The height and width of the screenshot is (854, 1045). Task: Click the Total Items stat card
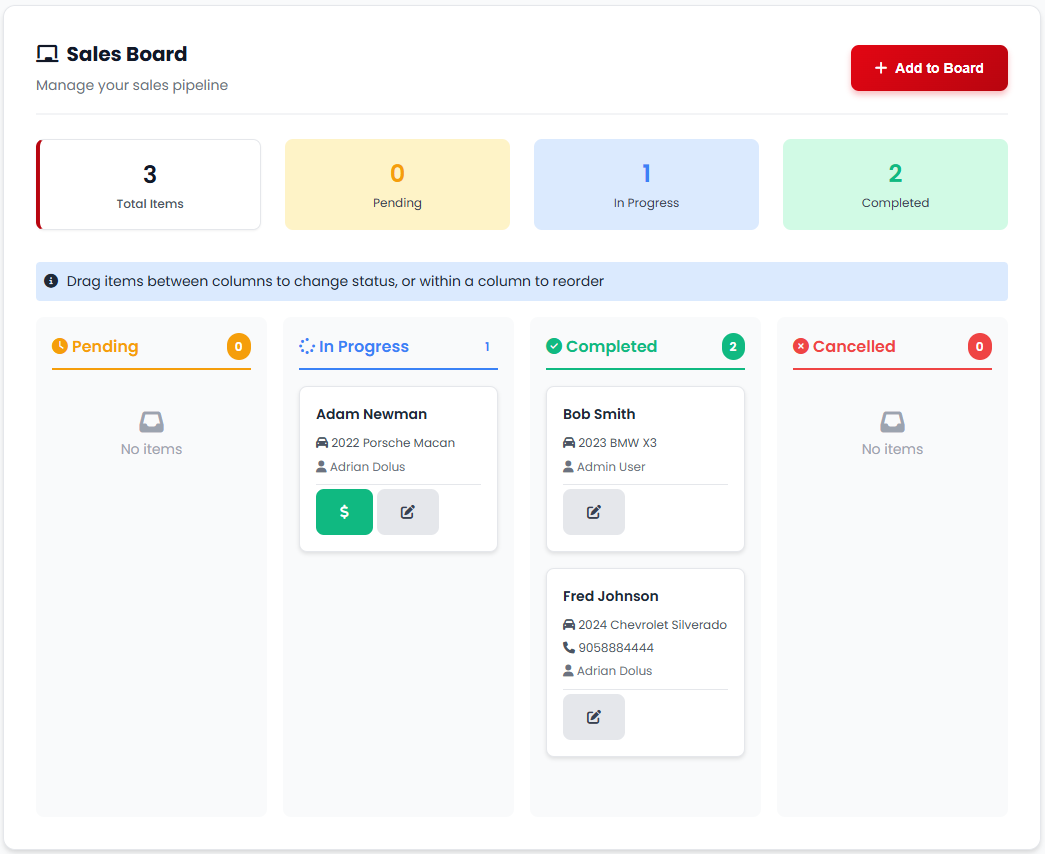(148, 184)
